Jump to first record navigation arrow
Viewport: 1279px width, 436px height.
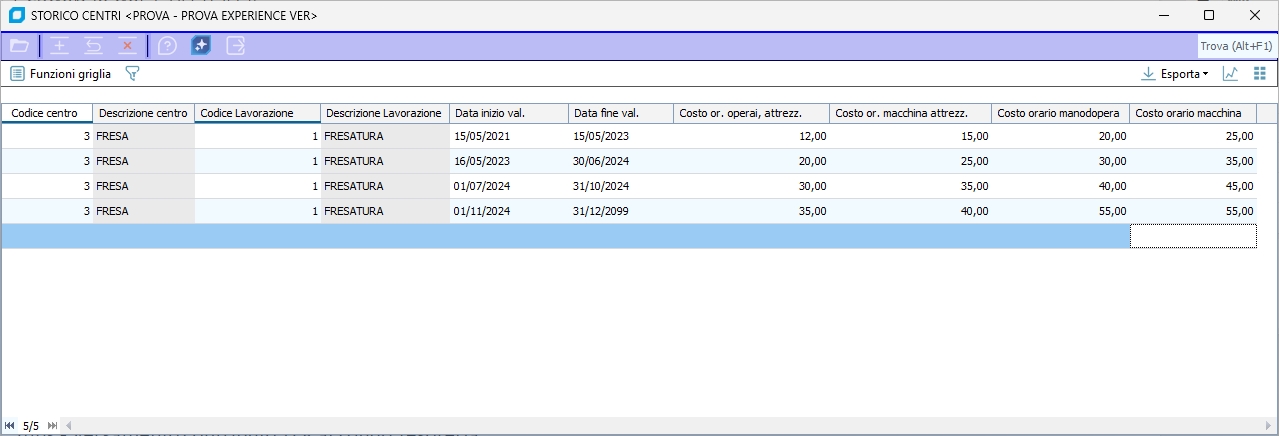(10, 426)
